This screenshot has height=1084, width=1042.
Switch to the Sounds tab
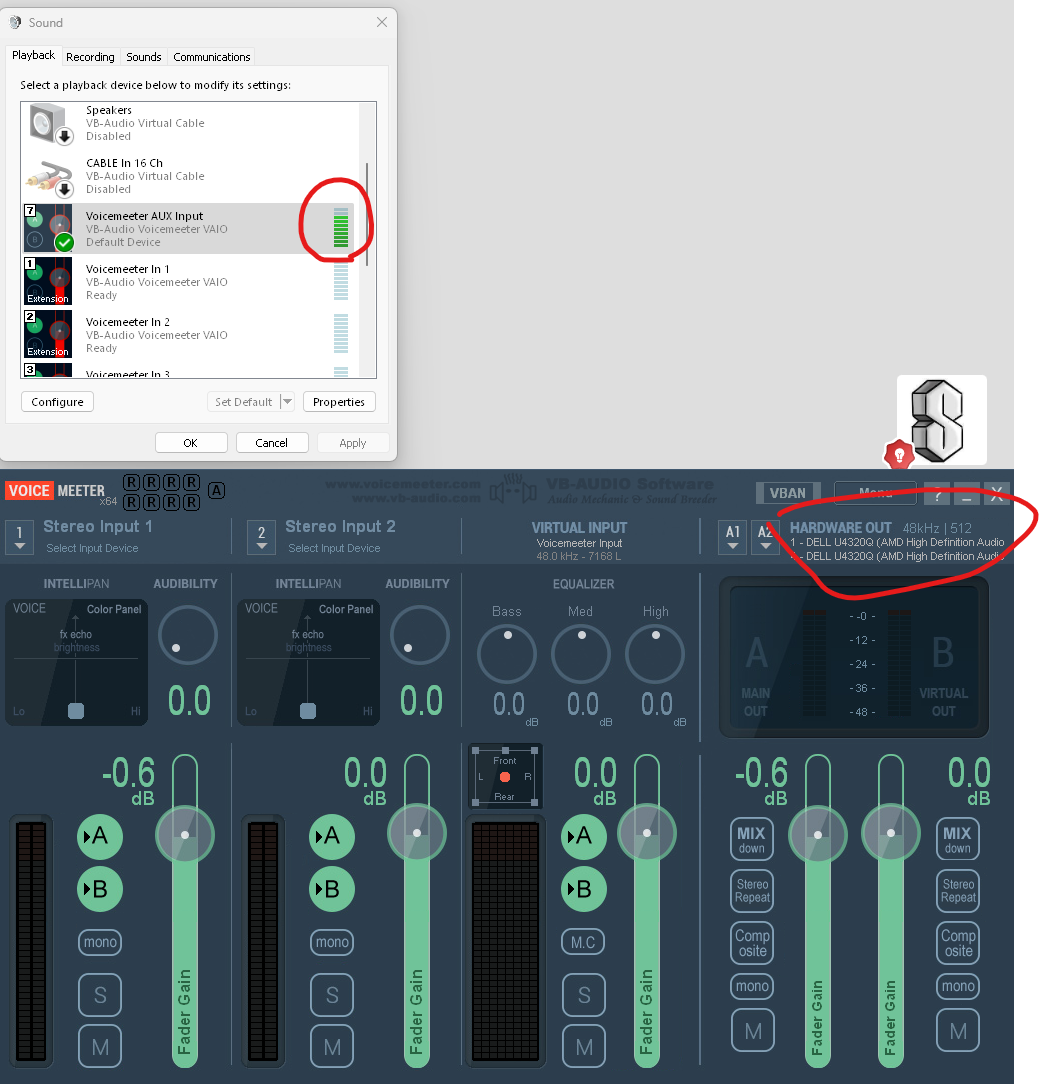tap(144, 57)
